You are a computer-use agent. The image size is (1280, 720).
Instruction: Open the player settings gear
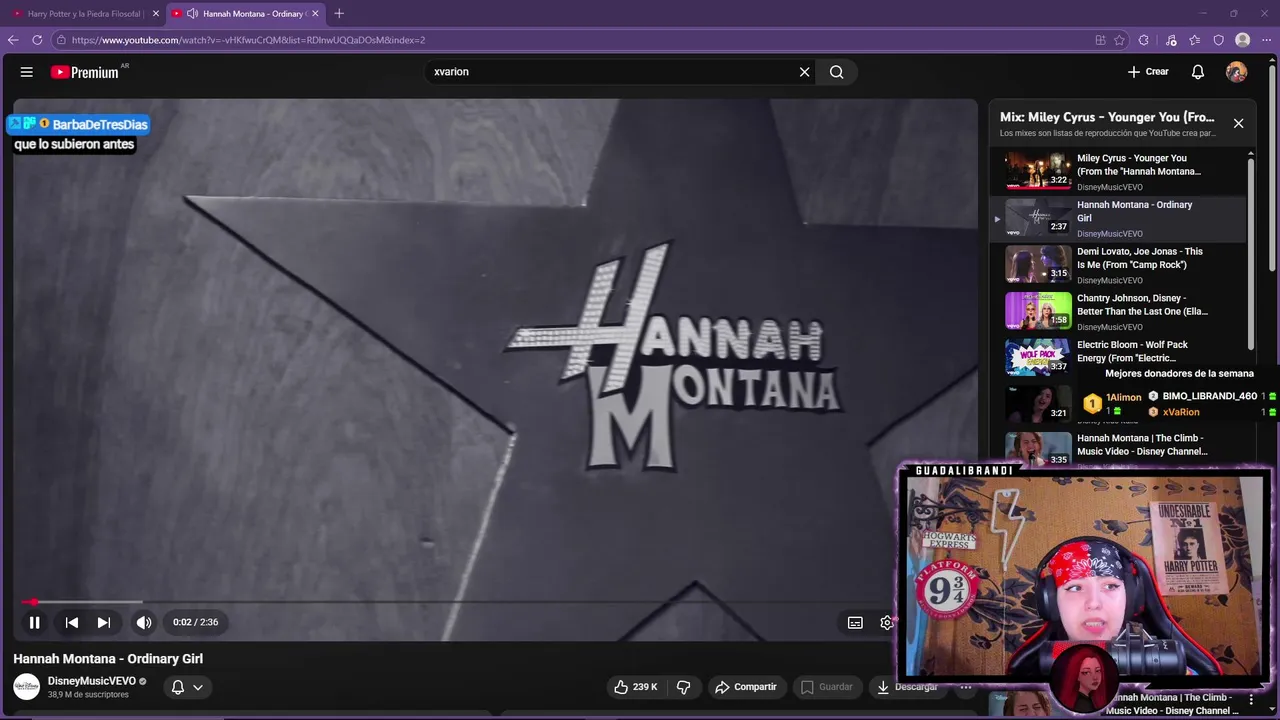click(x=886, y=622)
